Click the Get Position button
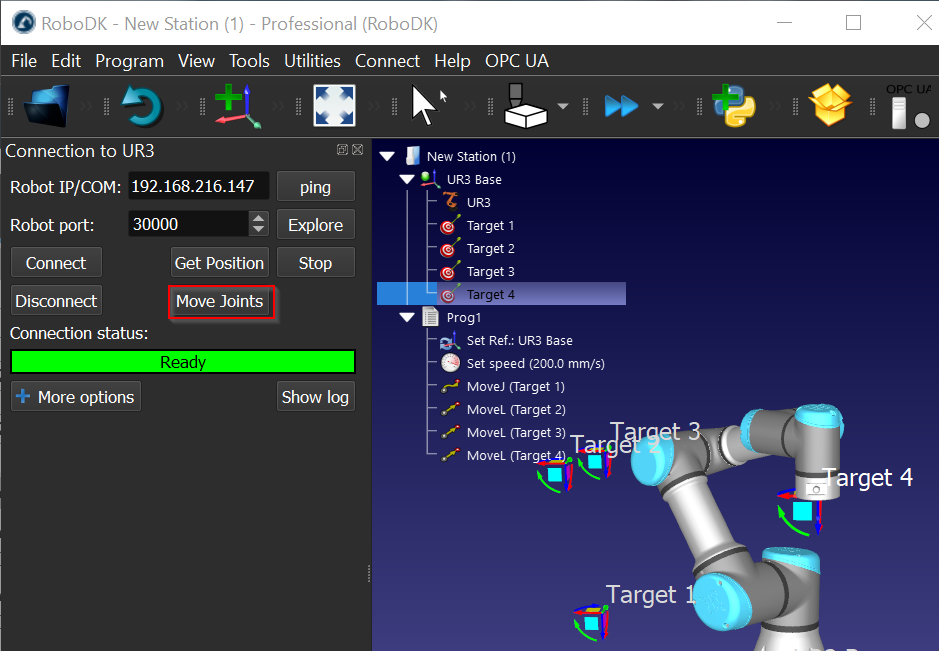939x651 pixels. click(x=220, y=263)
